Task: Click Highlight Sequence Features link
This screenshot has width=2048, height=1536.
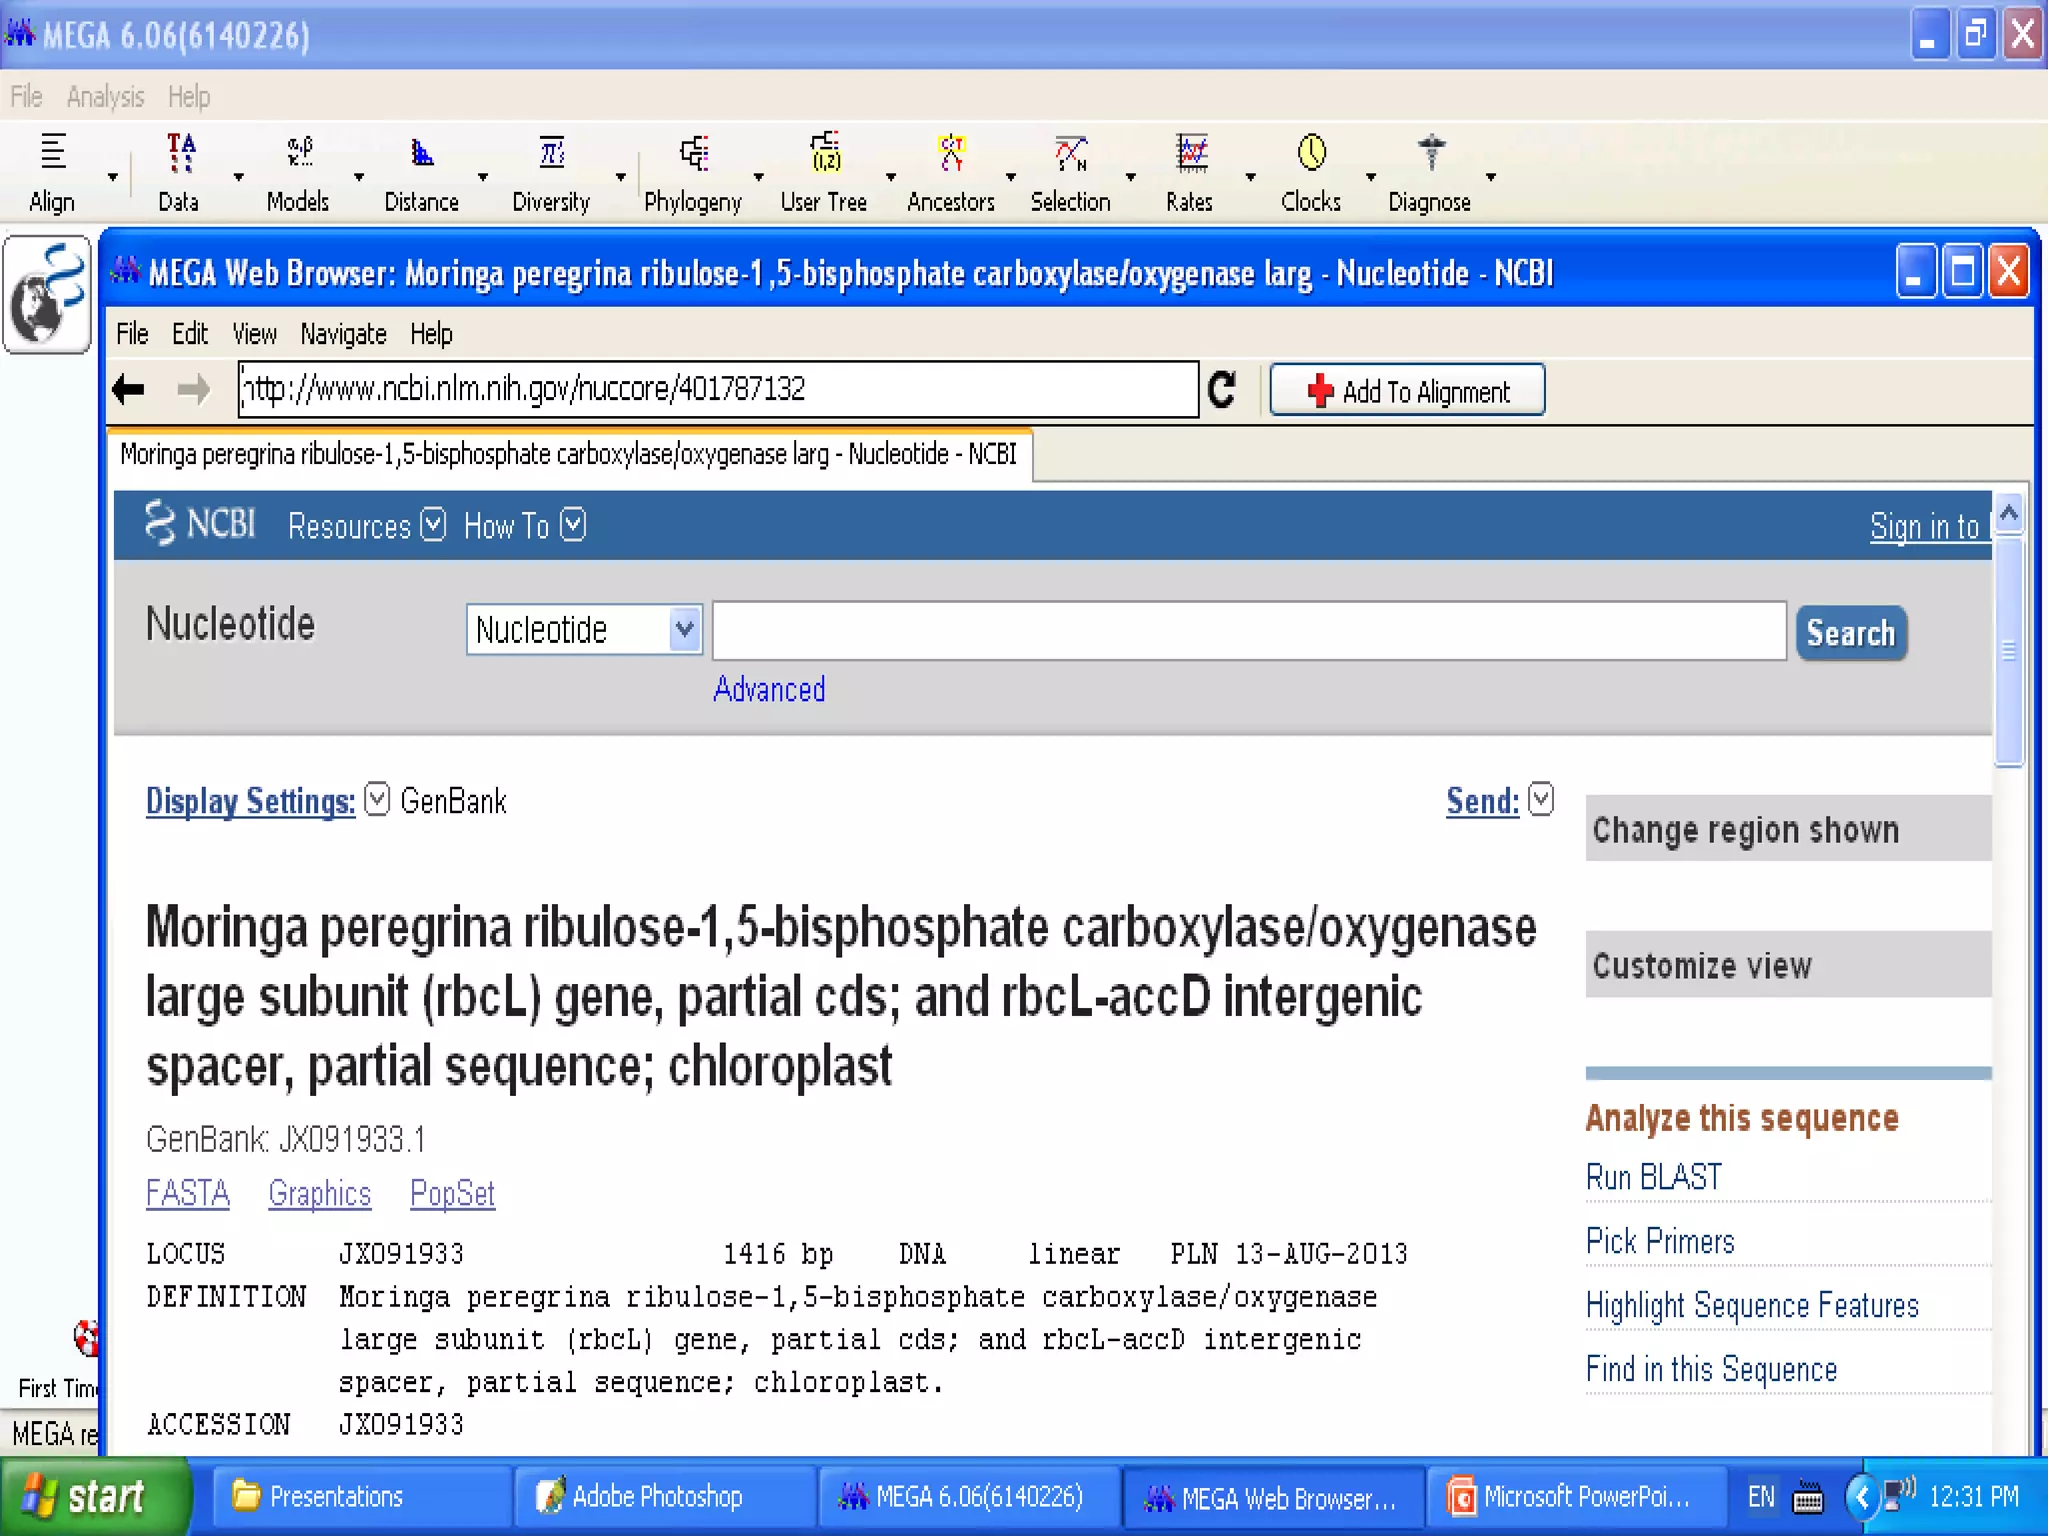Action: click(1752, 1305)
